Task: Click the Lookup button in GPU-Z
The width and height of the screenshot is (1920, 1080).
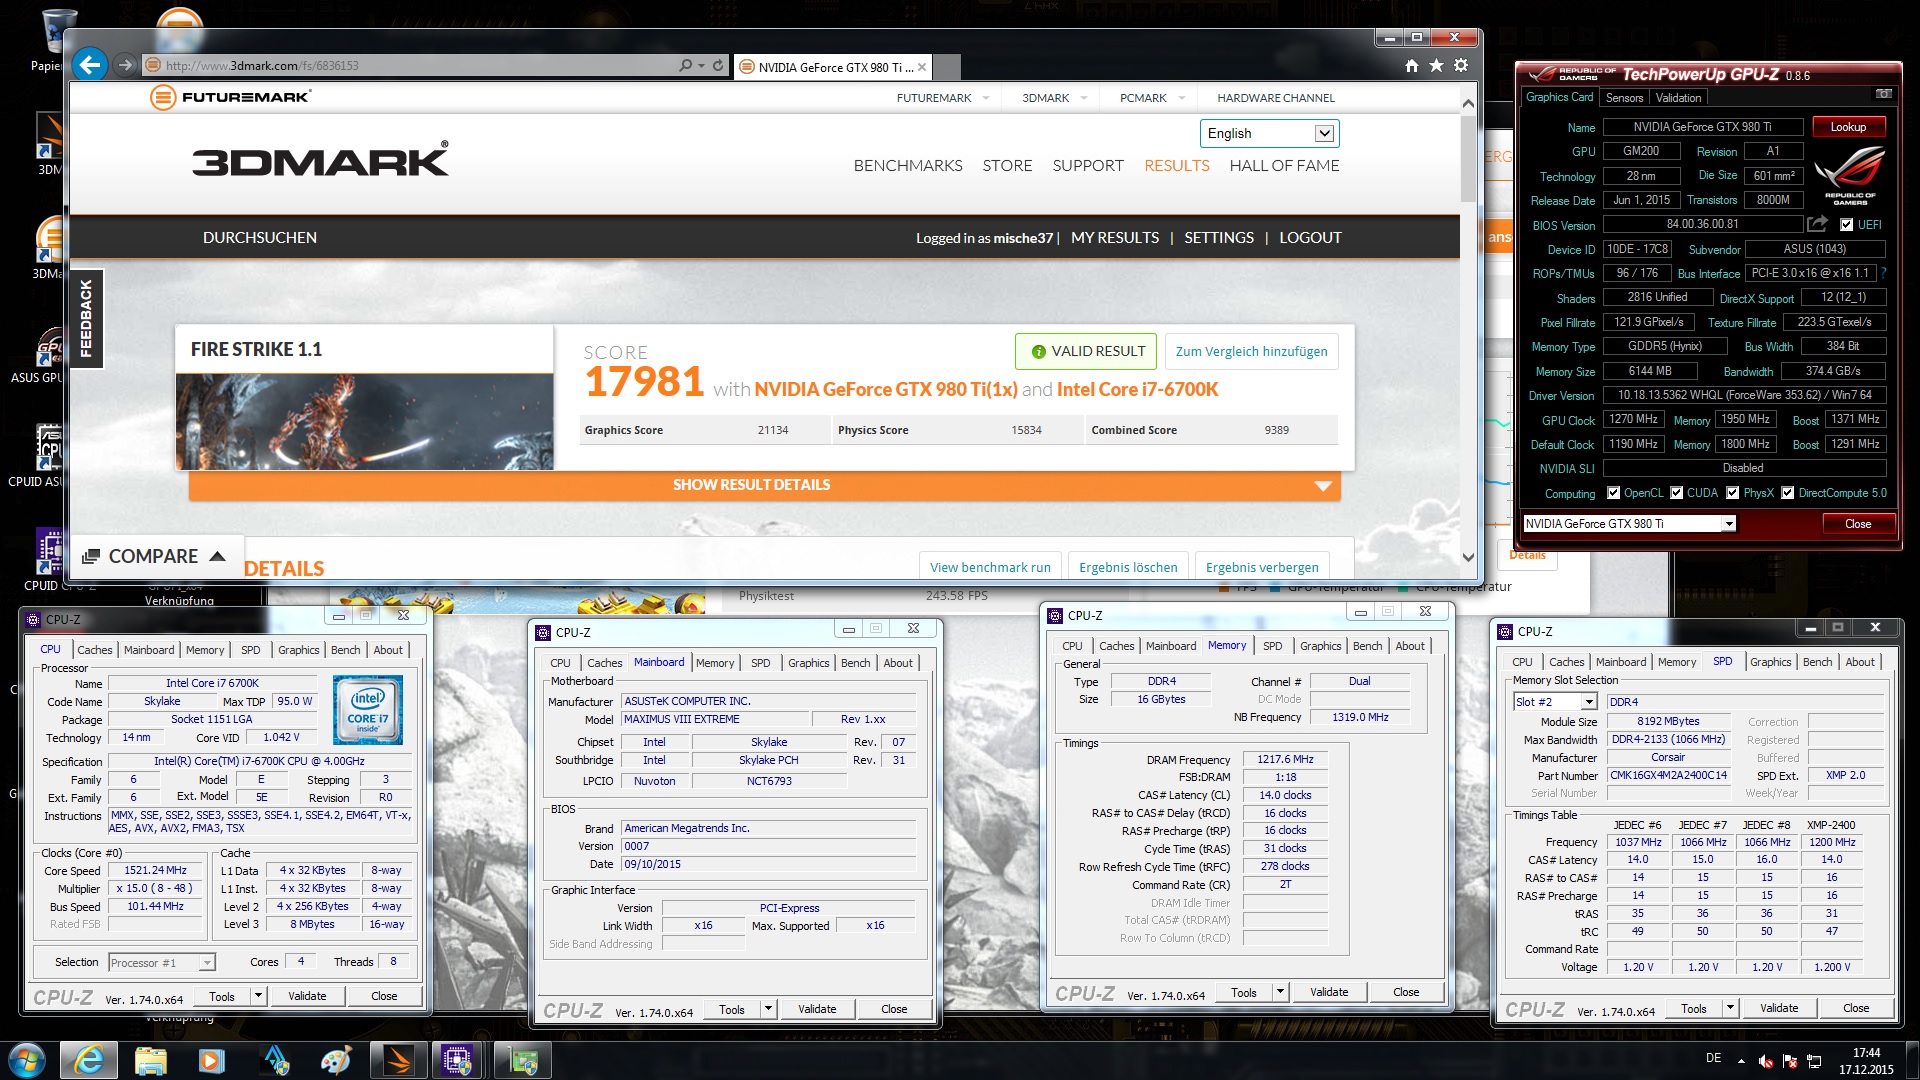Action: pos(1848,127)
